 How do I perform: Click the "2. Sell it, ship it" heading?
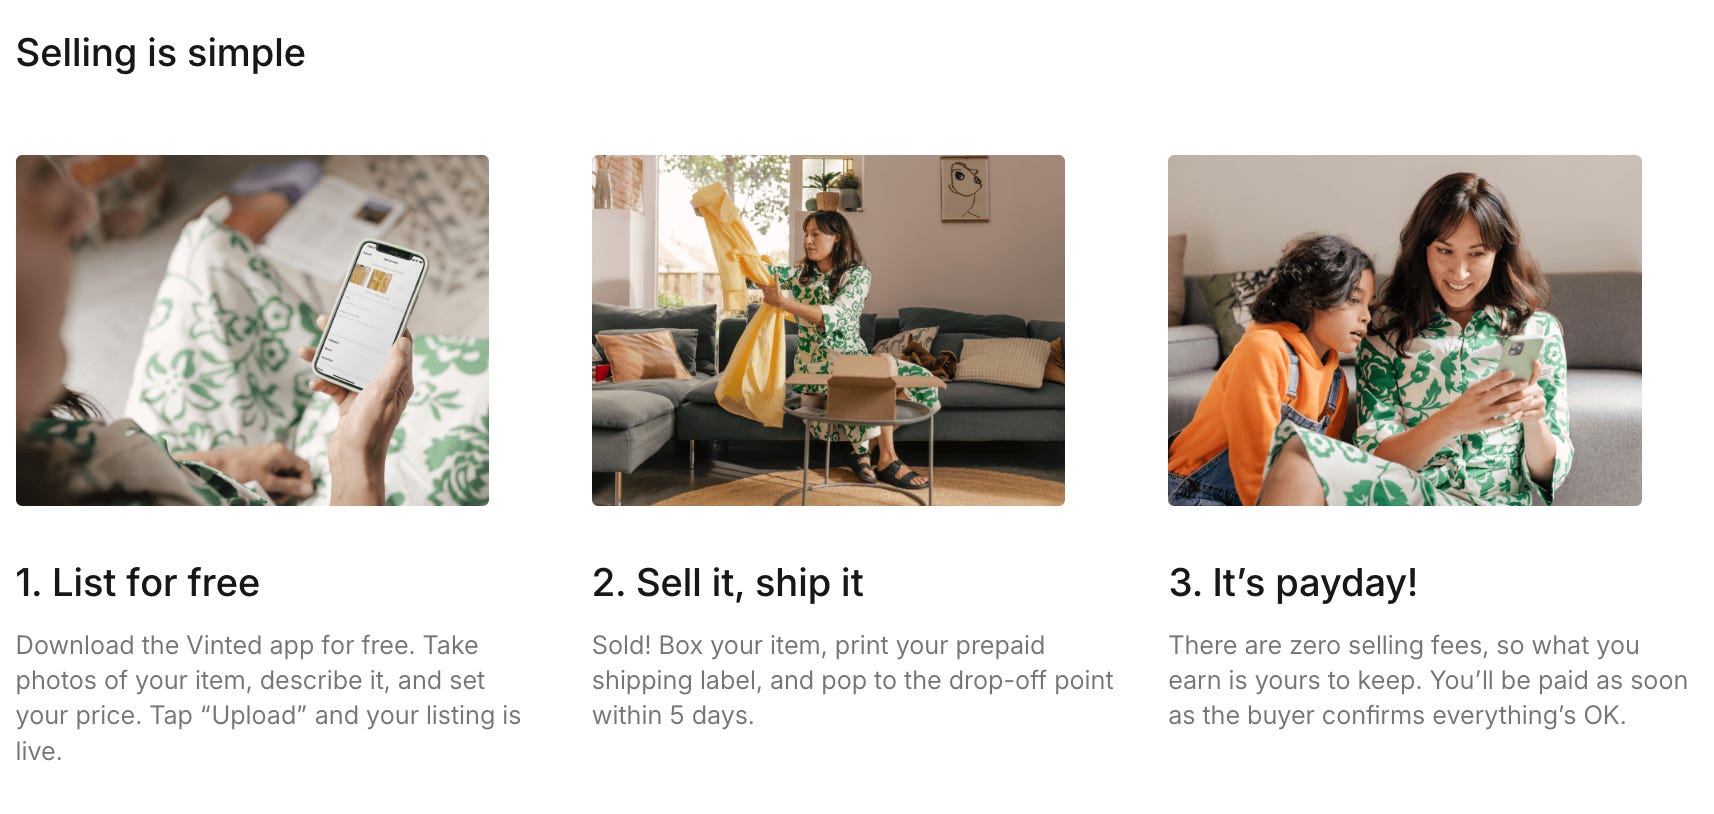(x=727, y=582)
